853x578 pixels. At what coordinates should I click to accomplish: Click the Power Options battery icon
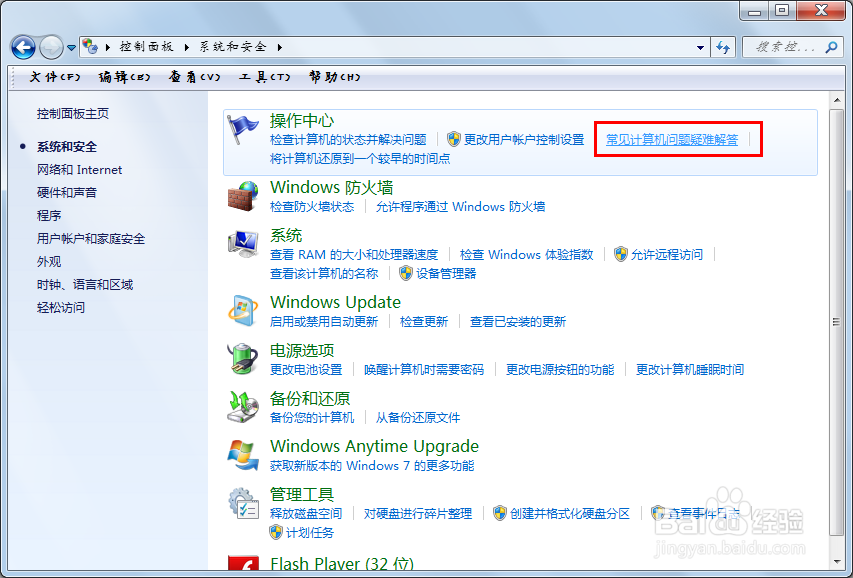point(243,359)
